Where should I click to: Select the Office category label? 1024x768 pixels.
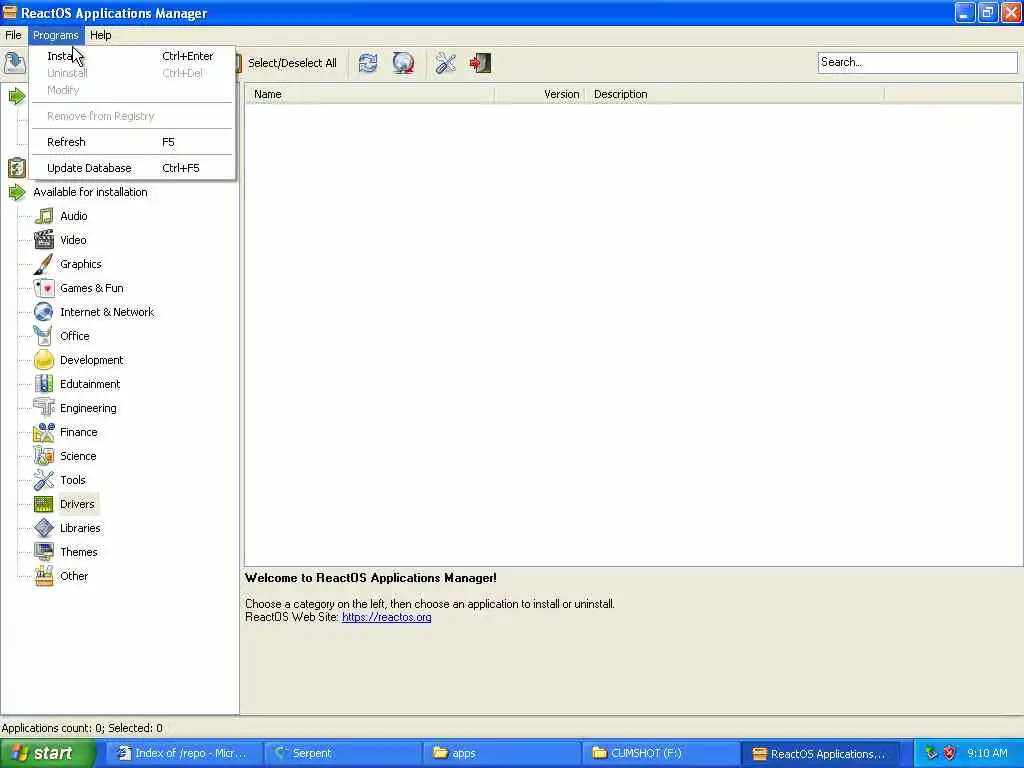tap(75, 336)
